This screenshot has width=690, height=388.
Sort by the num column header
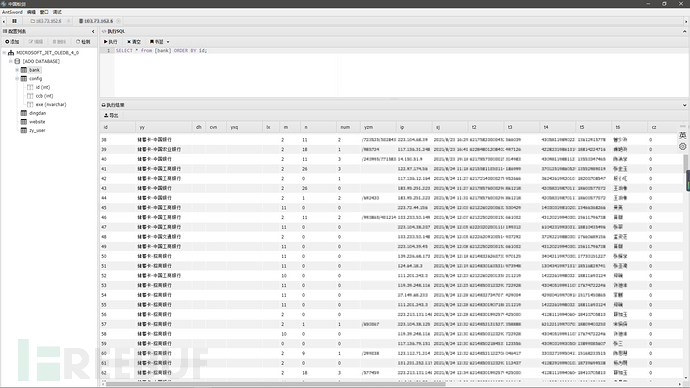(349, 127)
